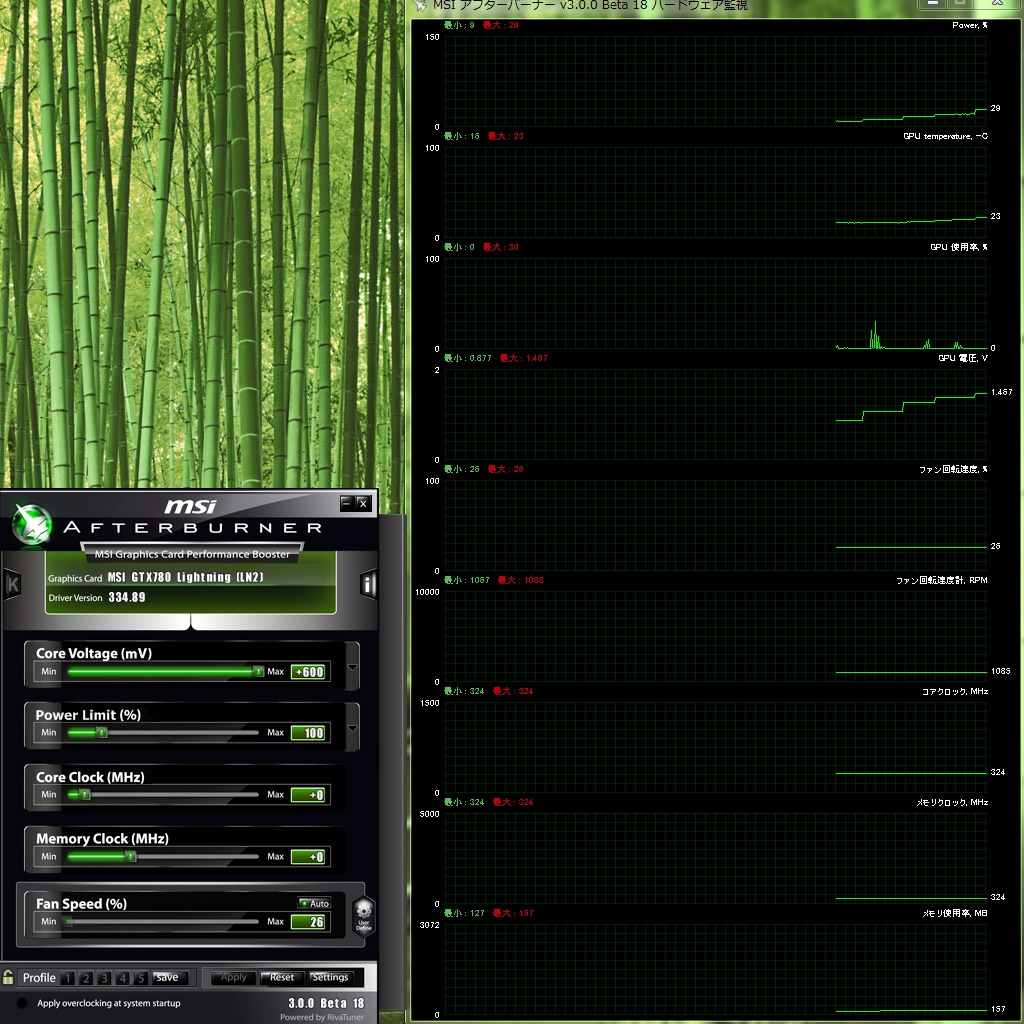This screenshot has width=1024, height=1024.
Task: Click the memory usage MB graph
Action: click(x=715, y=970)
